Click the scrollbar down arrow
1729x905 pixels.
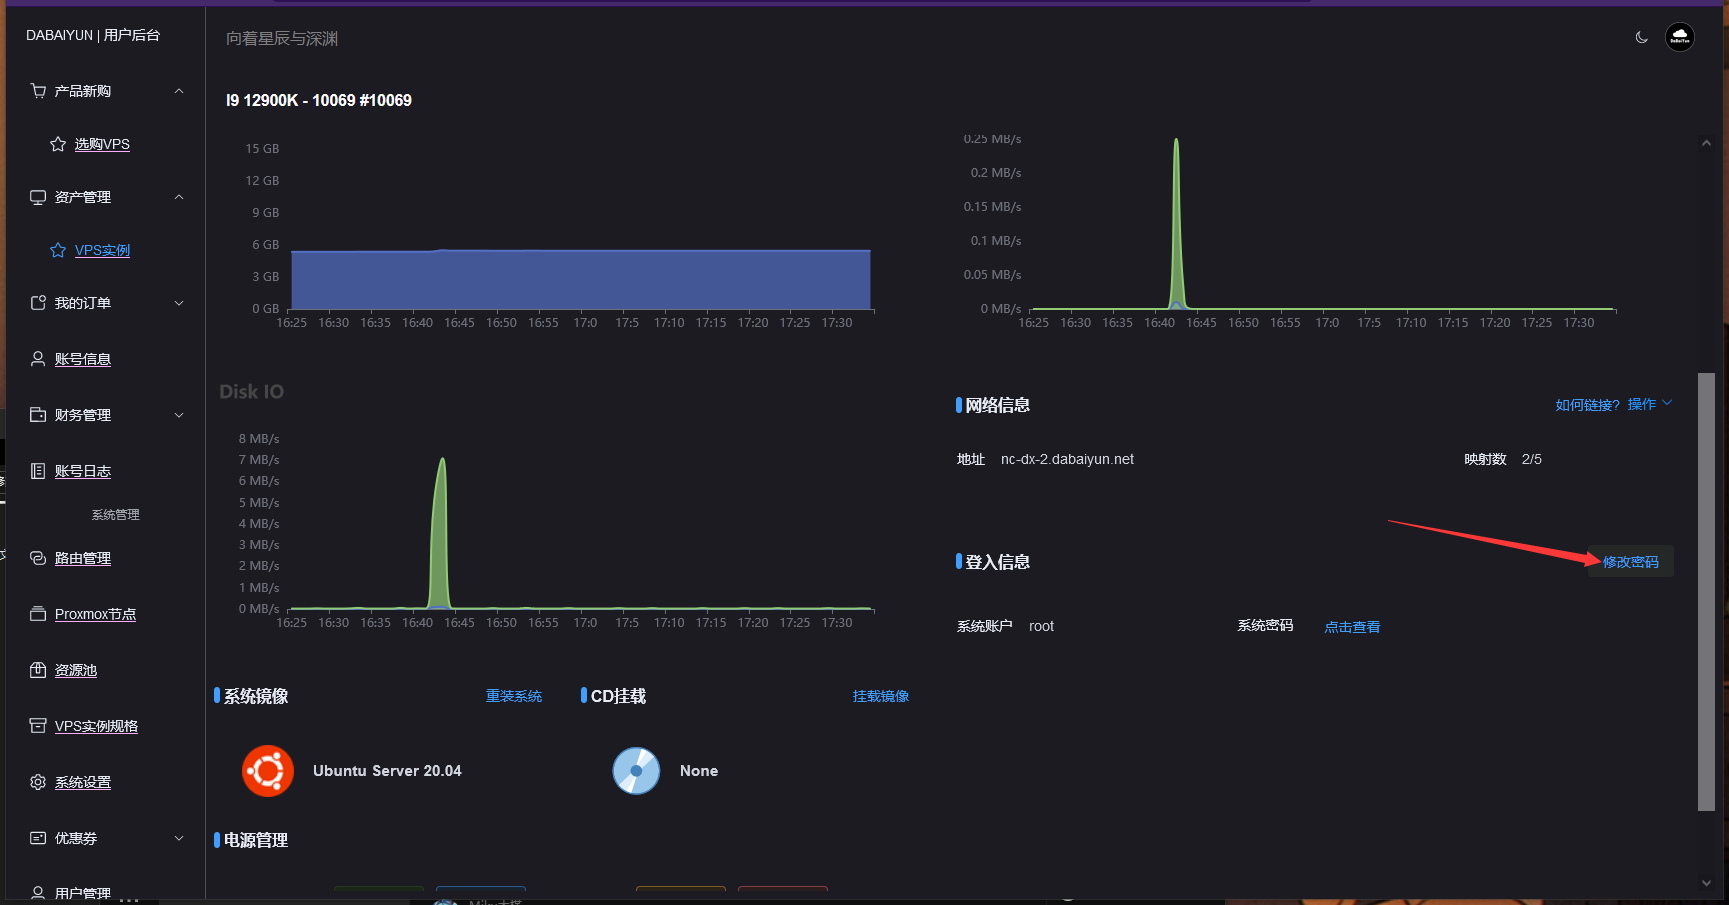click(1706, 883)
